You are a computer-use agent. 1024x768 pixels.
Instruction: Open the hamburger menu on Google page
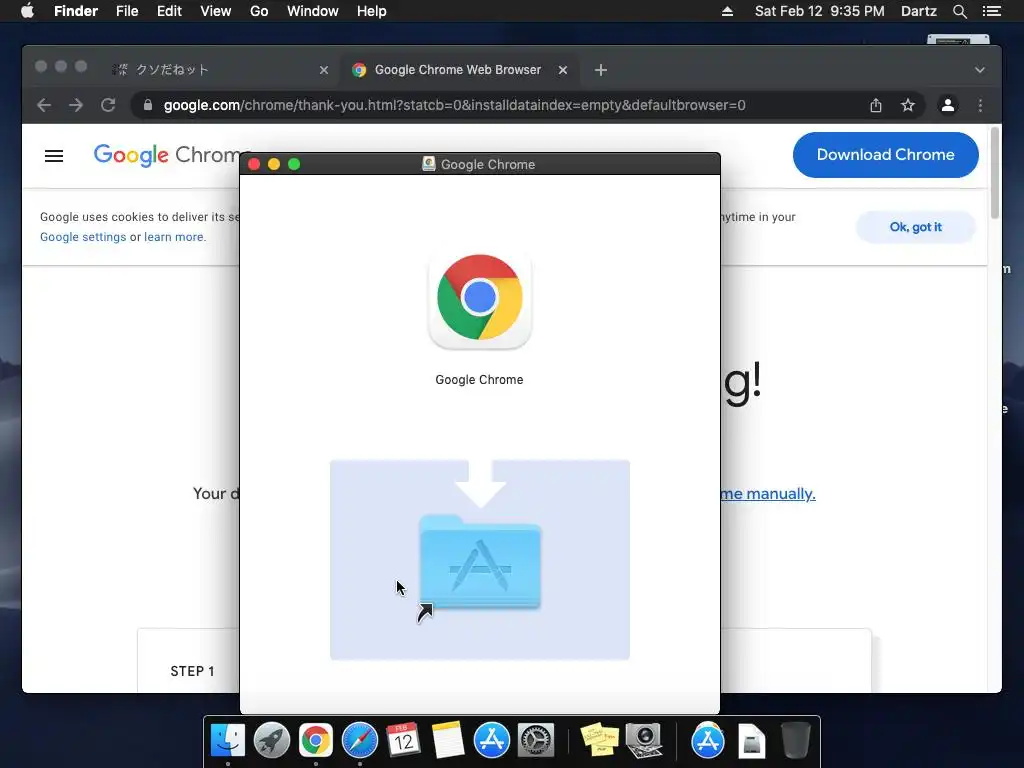tap(54, 156)
